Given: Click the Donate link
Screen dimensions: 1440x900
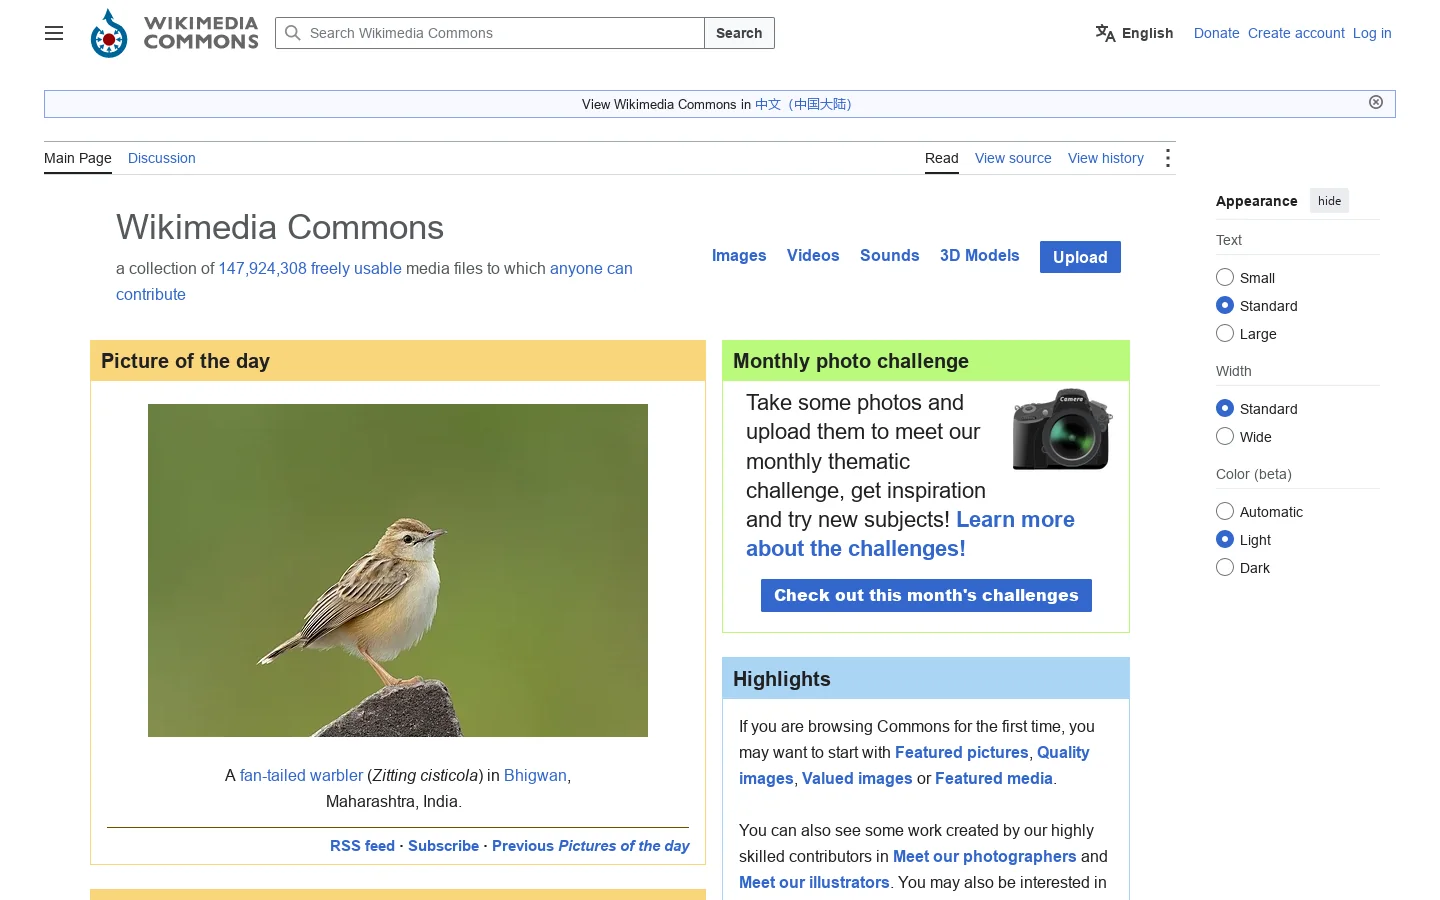Looking at the screenshot, I should [x=1217, y=33].
